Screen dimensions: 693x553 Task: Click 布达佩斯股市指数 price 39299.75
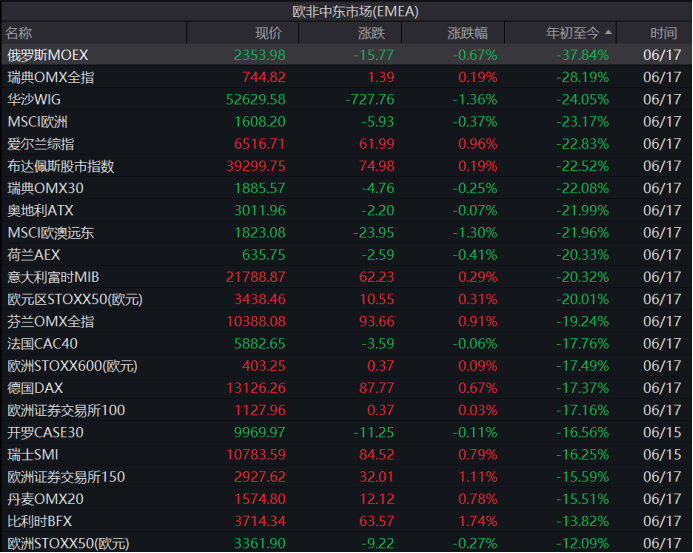256,166
